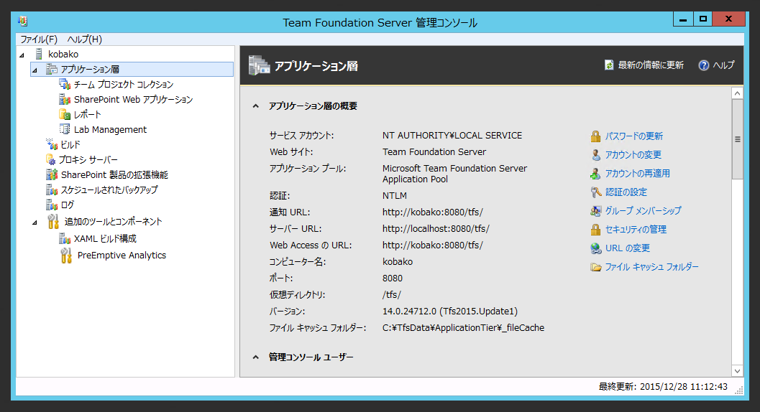This screenshot has height=412, width=760.
Task: Click the group icon for グループ メンバーシップ
Action: [x=596, y=211]
